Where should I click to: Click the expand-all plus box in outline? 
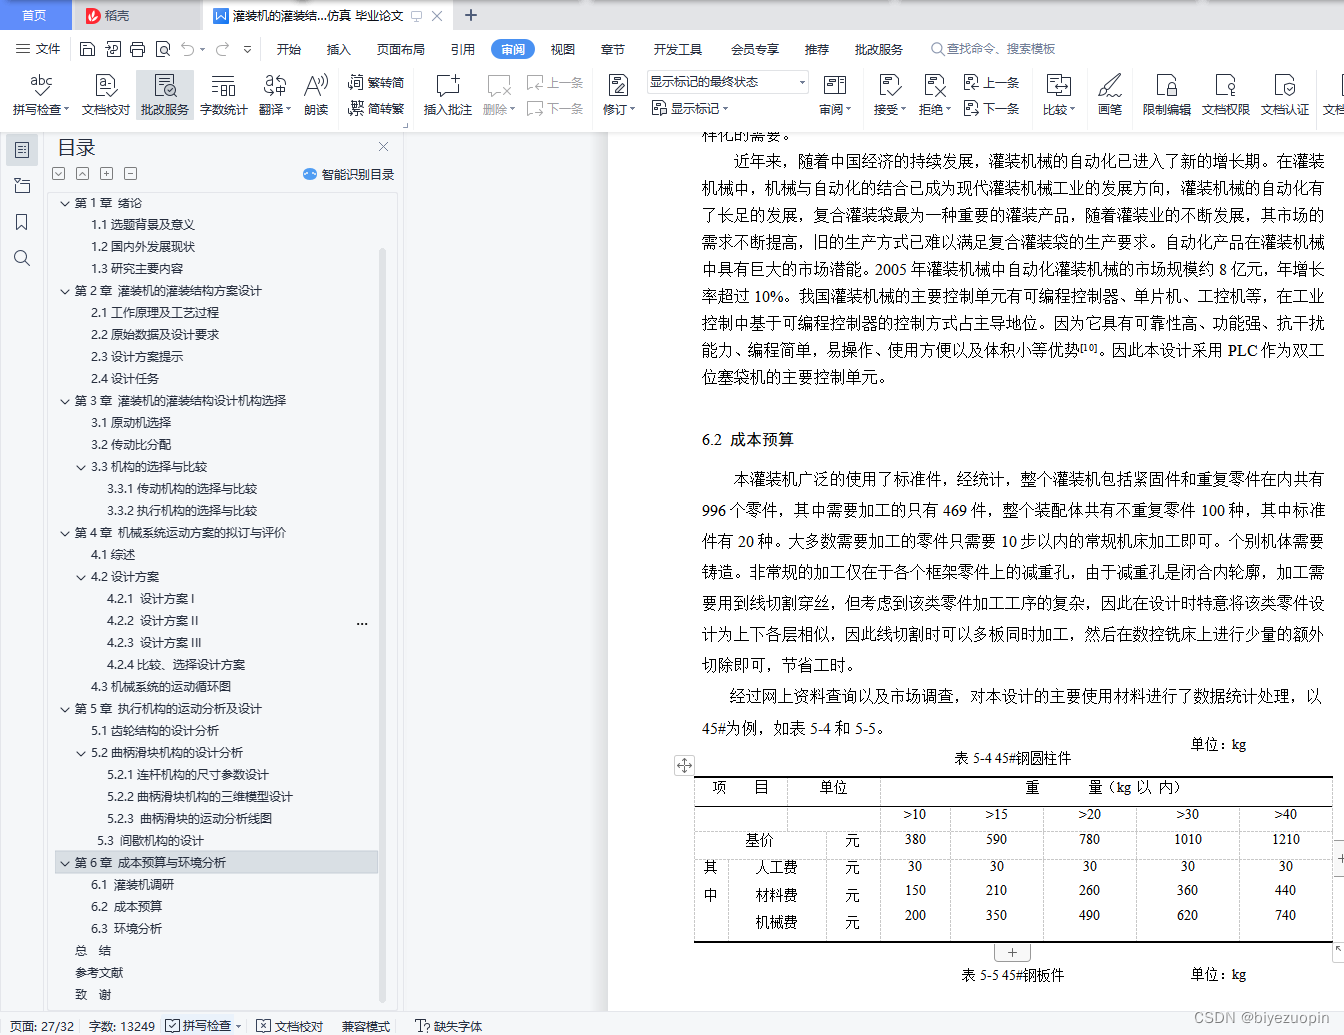pyautogui.click(x=107, y=174)
